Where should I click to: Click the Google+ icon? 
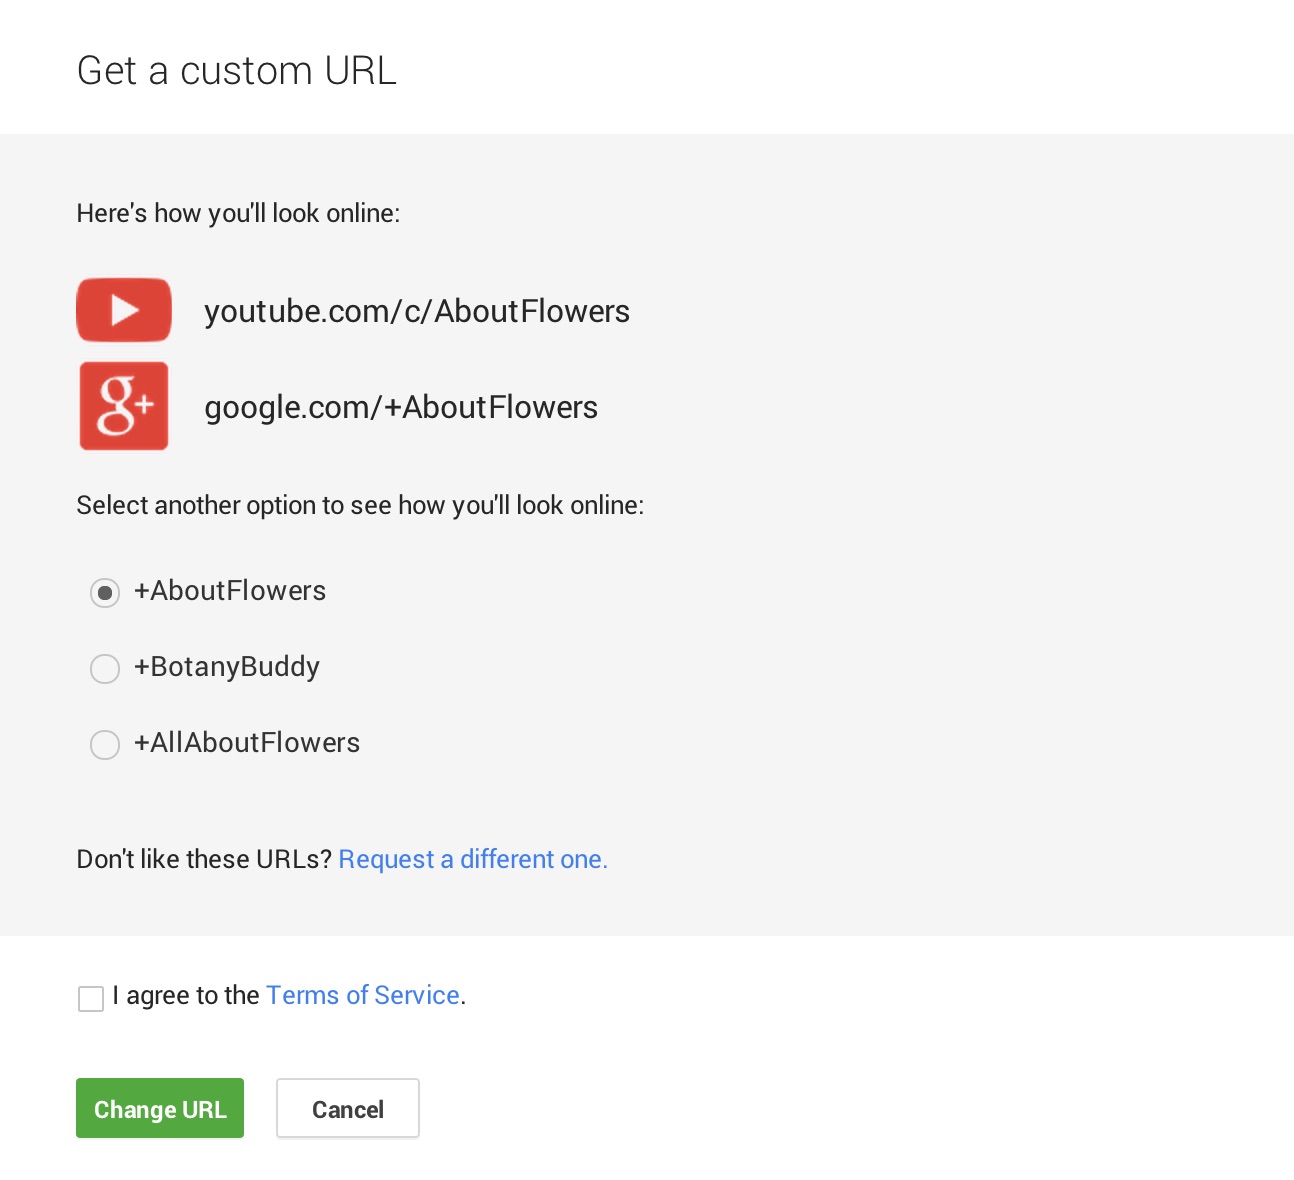[124, 405]
